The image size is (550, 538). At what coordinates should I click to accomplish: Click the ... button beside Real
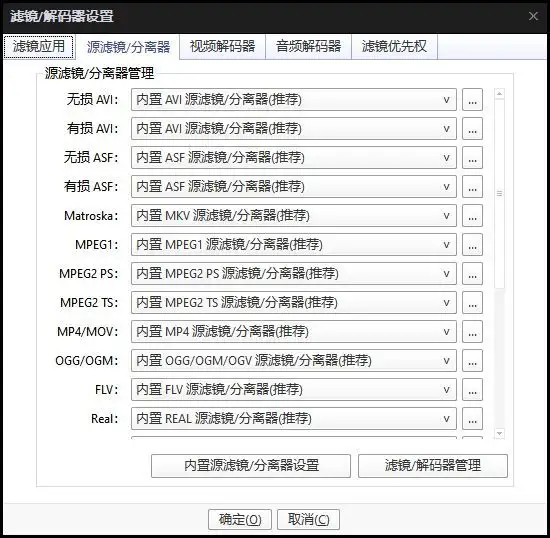(x=472, y=418)
